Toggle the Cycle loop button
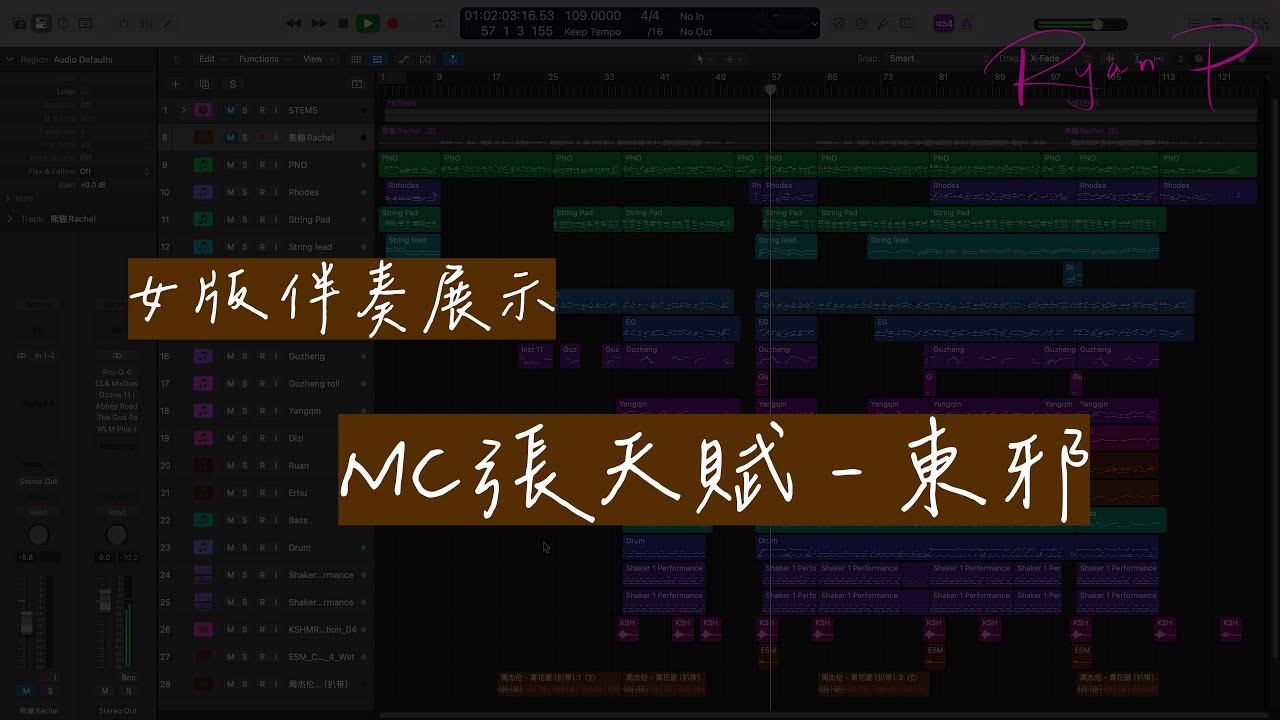Viewport: 1280px width, 720px height. point(437,23)
